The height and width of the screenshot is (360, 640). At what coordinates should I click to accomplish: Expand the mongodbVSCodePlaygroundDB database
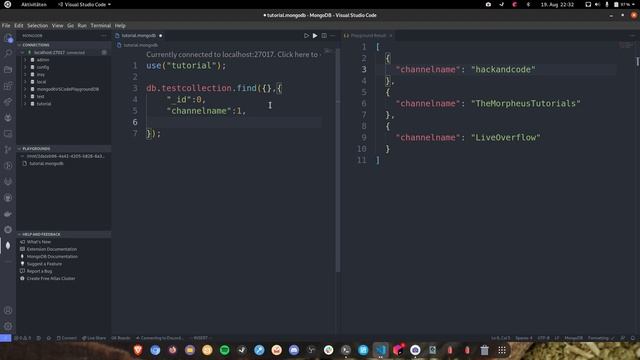point(26,89)
